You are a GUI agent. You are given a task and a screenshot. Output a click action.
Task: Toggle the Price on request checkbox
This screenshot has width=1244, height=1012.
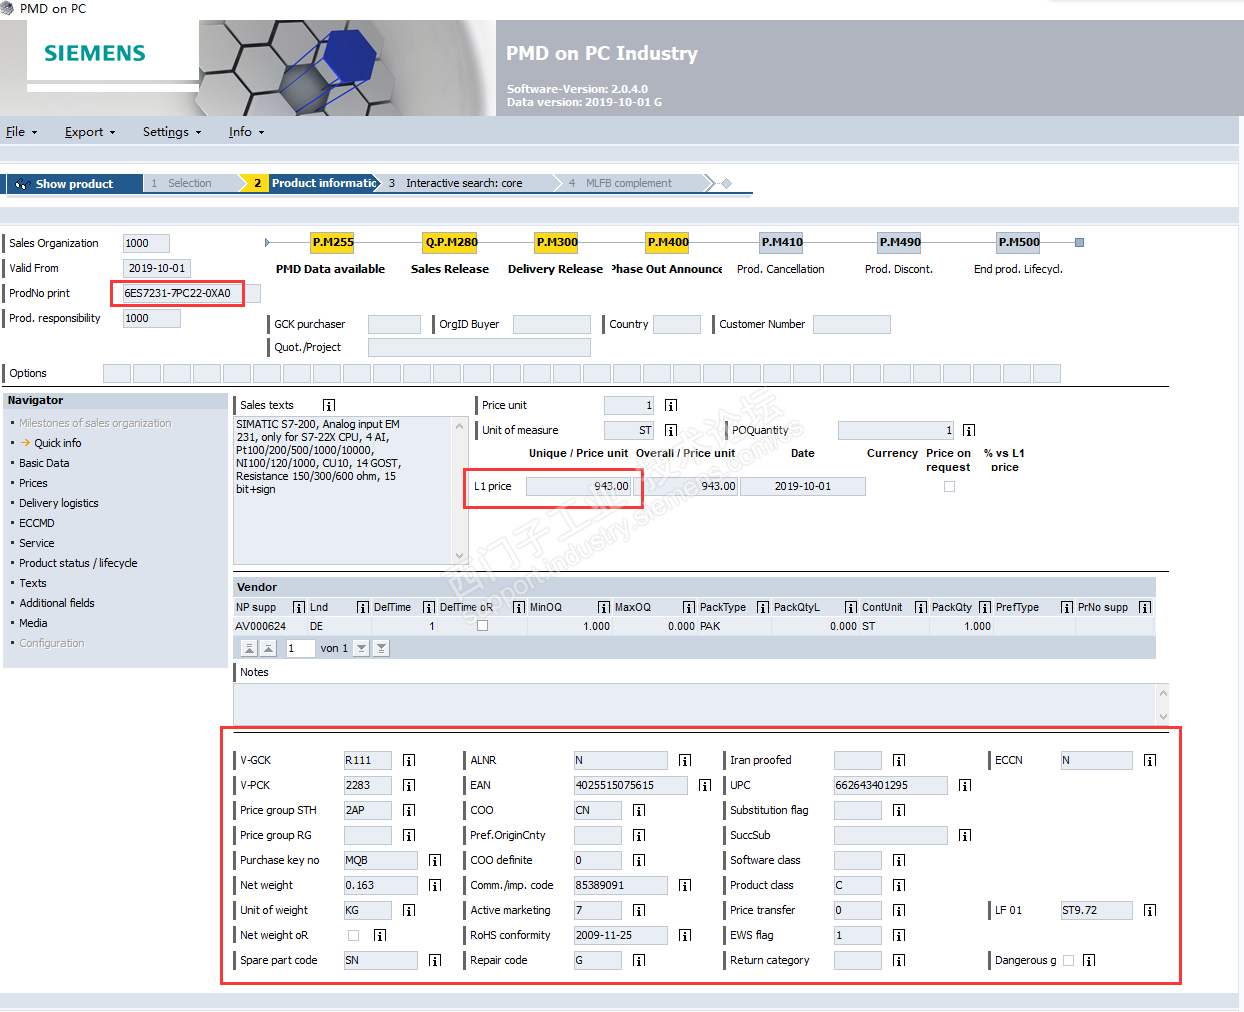click(949, 487)
